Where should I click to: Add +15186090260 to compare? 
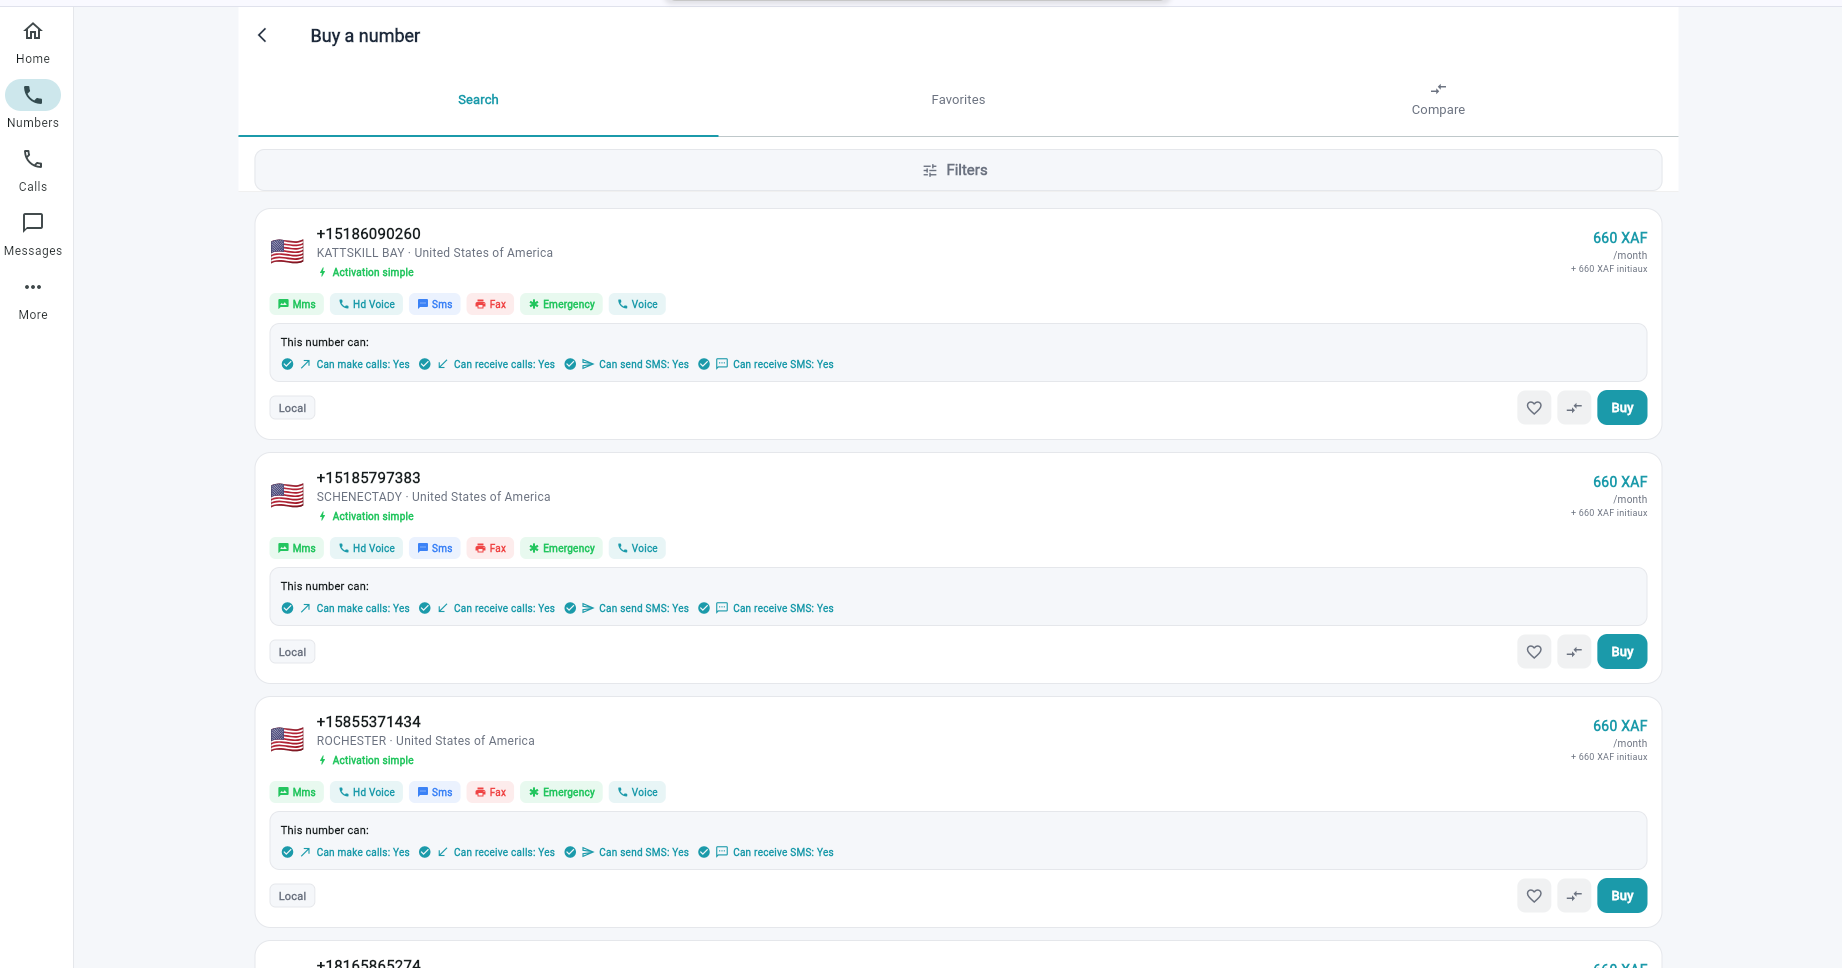pos(1574,408)
